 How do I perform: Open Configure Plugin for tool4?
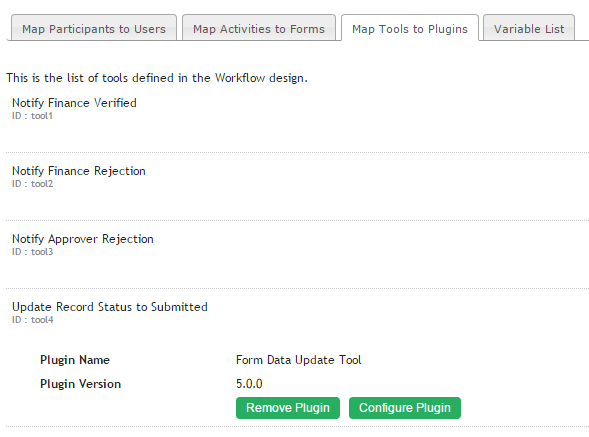coord(405,408)
